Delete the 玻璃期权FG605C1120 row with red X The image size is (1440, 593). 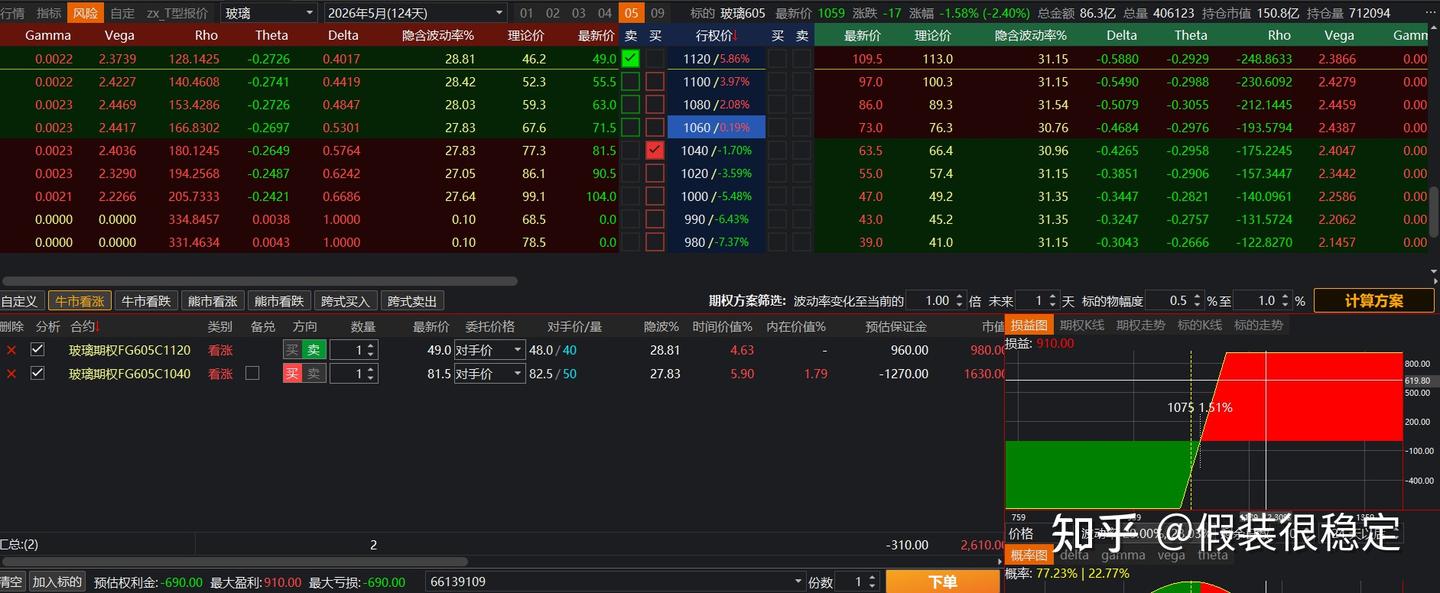click(12, 350)
